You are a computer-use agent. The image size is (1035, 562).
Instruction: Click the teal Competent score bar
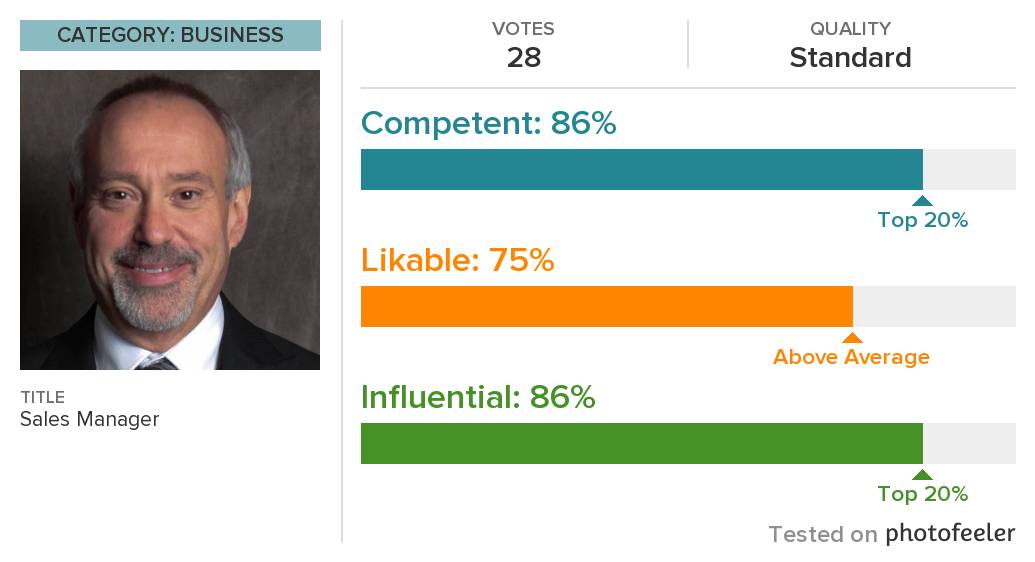pyautogui.click(x=642, y=170)
